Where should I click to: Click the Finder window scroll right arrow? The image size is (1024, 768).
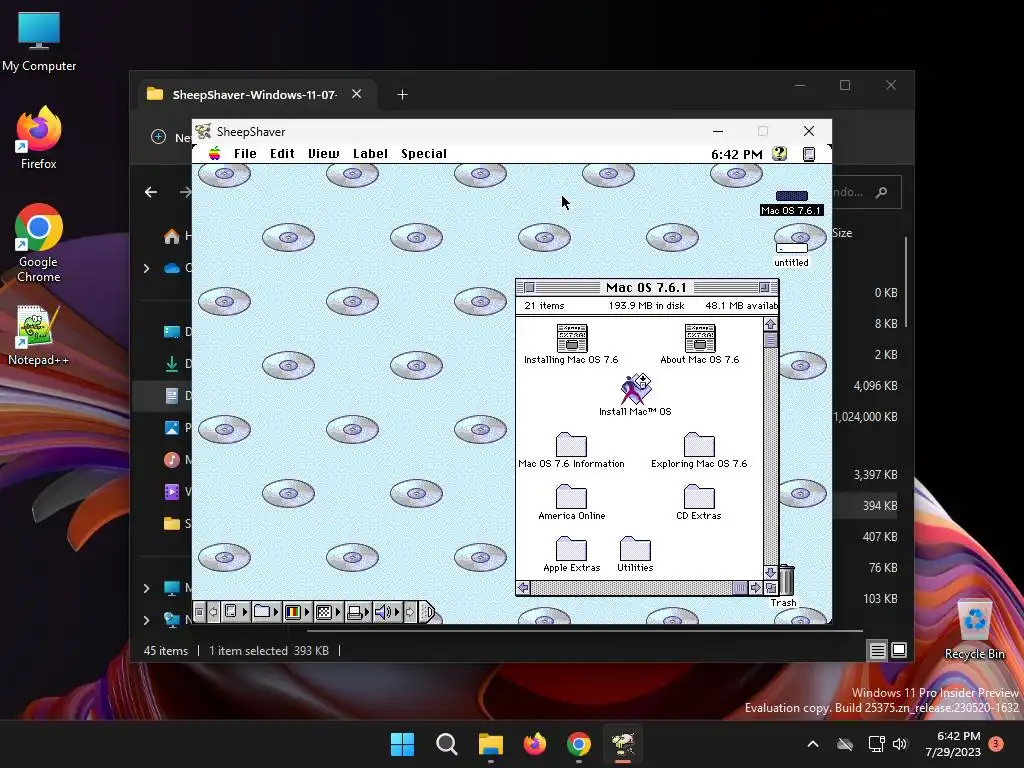[x=756, y=588]
